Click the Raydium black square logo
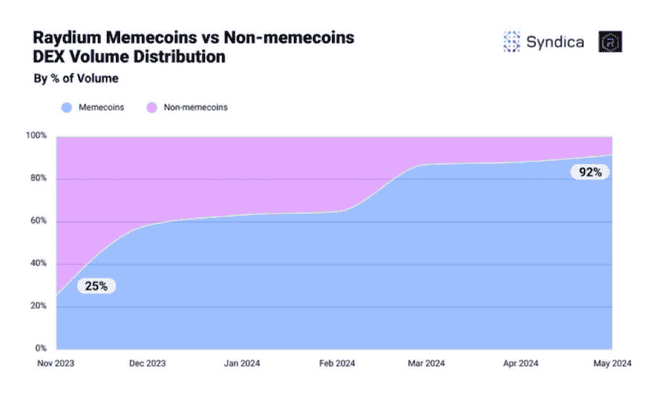This screenshot has height=395, width=650. pos(610,41)
